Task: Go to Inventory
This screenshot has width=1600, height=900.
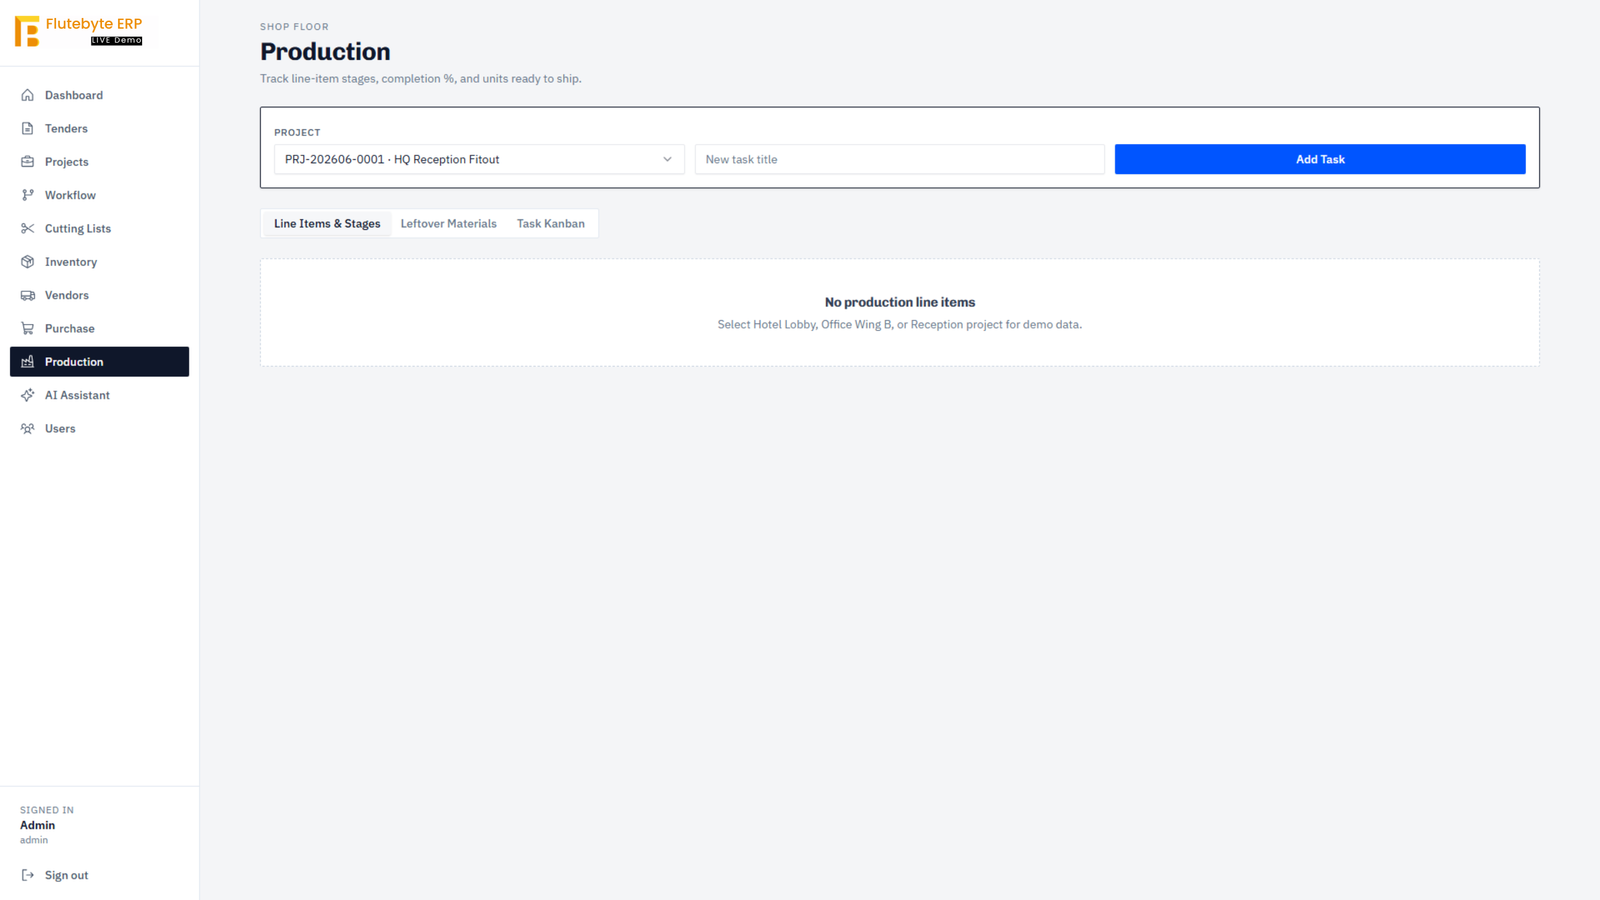Action: pyautogui.click(x=99, y=262)
